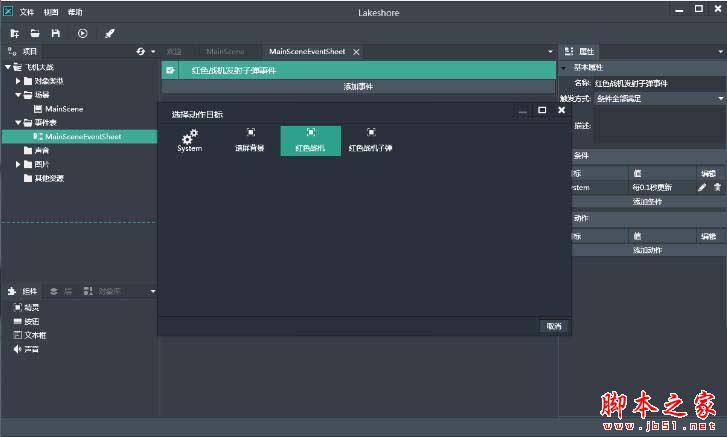Click the 取消 button in dialog
Screen dimensions: 727x437
pos(554,326)
